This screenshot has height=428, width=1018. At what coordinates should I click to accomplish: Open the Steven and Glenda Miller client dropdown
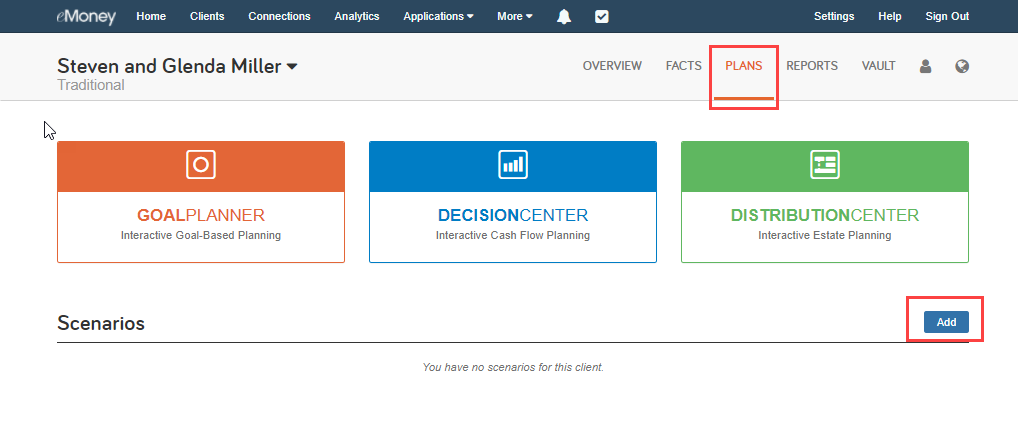coord(177,66)
